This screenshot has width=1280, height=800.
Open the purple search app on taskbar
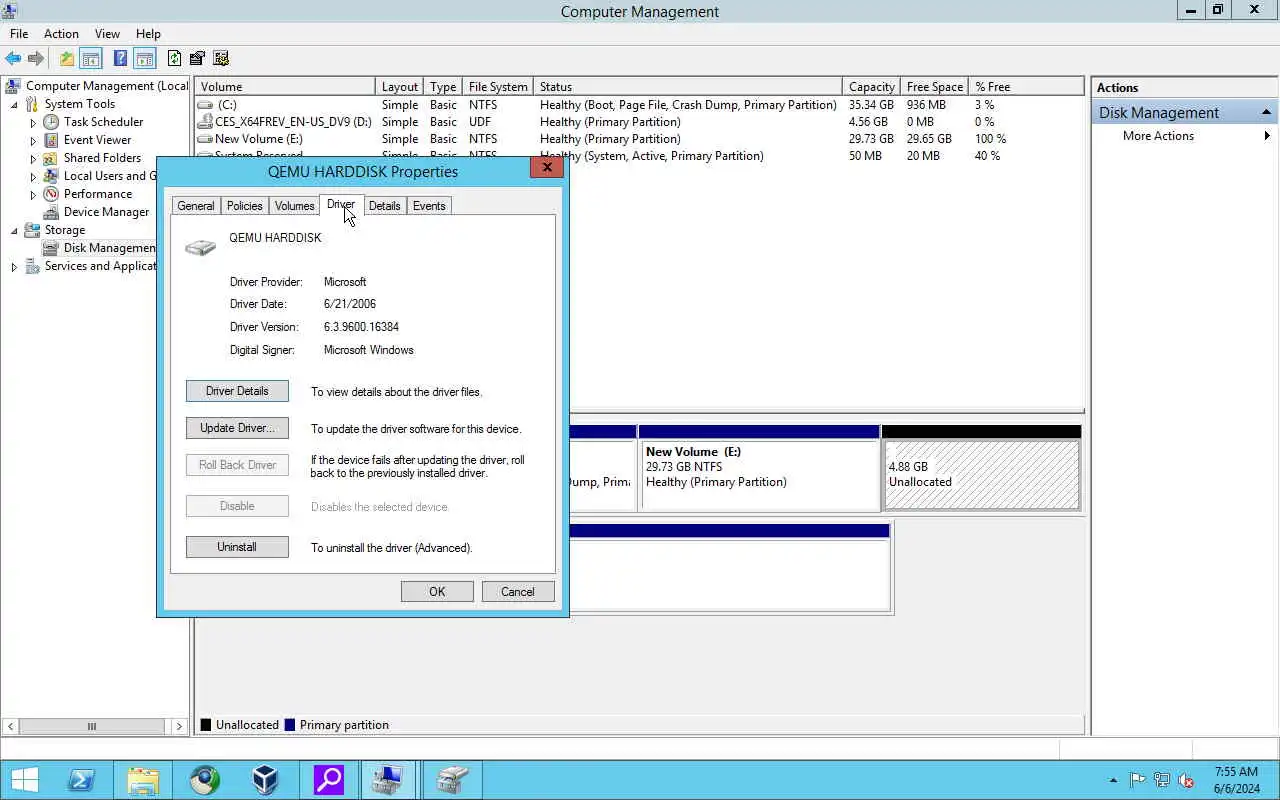tap(328, 780)
